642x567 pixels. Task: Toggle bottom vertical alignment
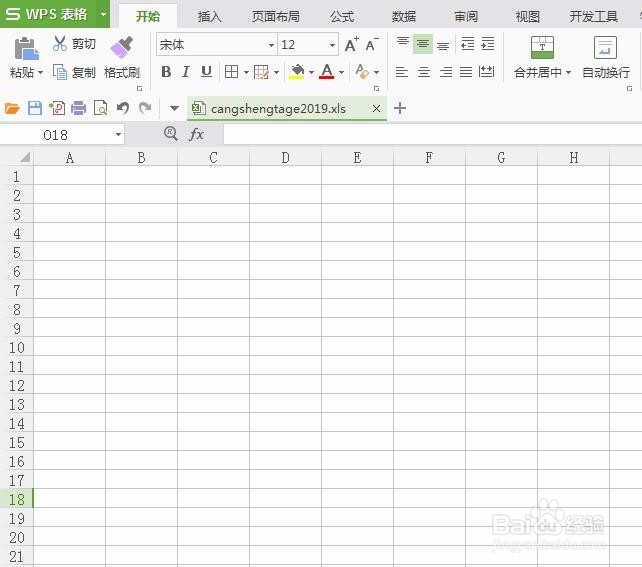443,45
